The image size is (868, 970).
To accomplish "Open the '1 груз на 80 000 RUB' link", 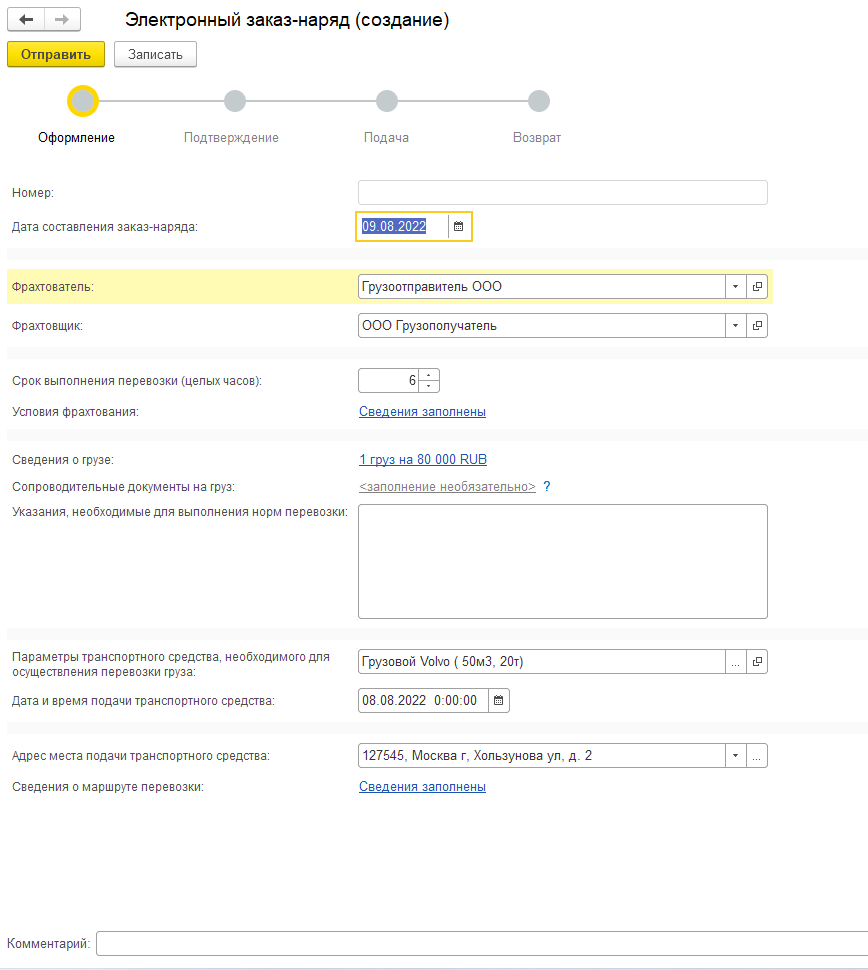I will pyautogui.click(x=423, y=459).
